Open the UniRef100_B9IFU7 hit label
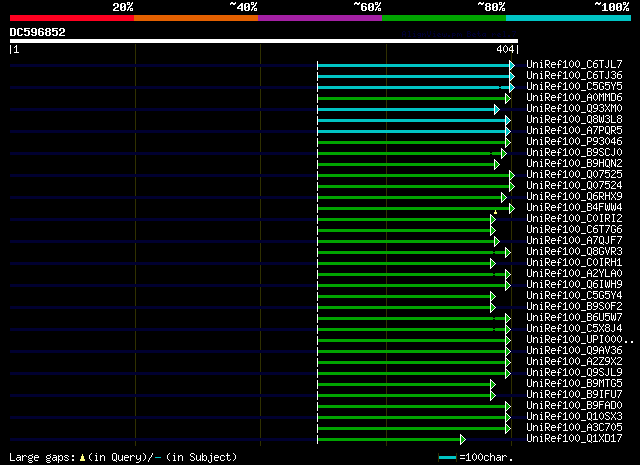Viewport: 640px width, 465px height. (x=574, y=395)
